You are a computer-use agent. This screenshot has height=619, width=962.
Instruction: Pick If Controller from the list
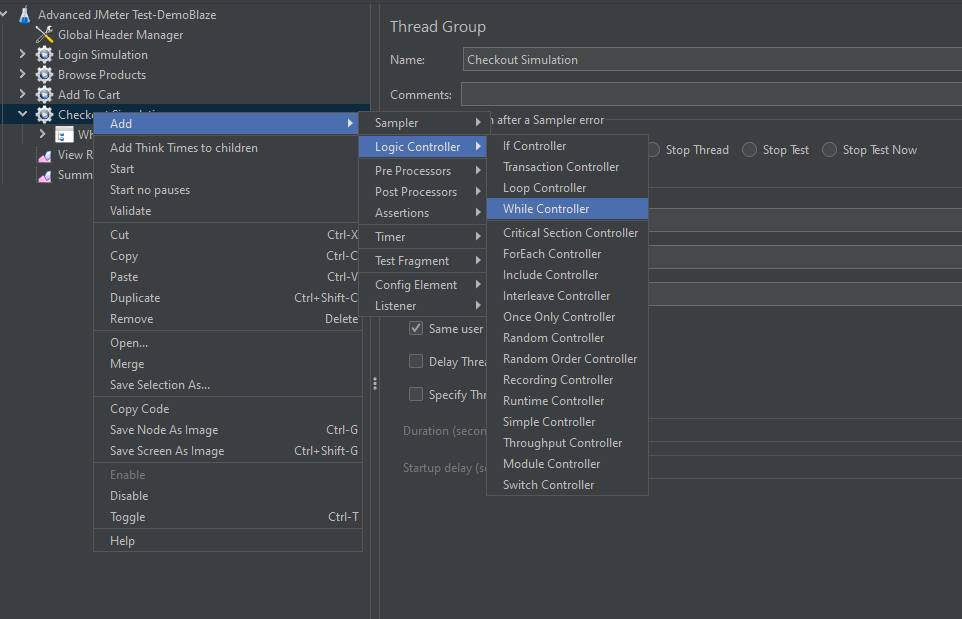[567, 146]
